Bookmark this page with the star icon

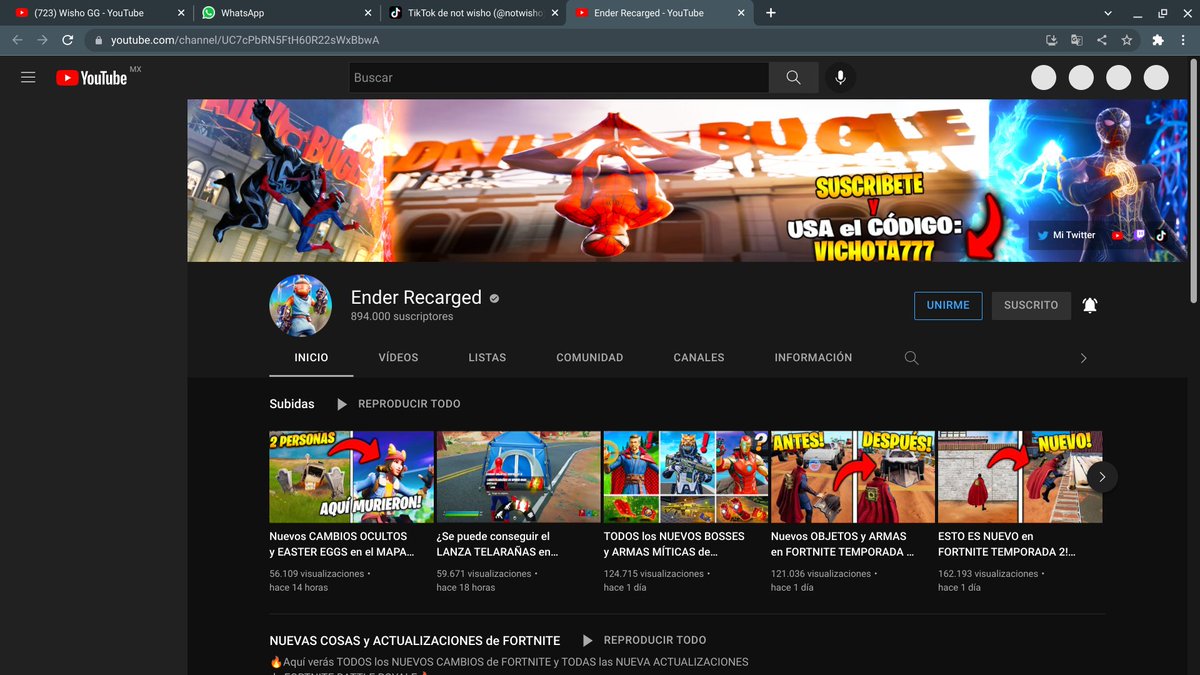point(1127,40)
